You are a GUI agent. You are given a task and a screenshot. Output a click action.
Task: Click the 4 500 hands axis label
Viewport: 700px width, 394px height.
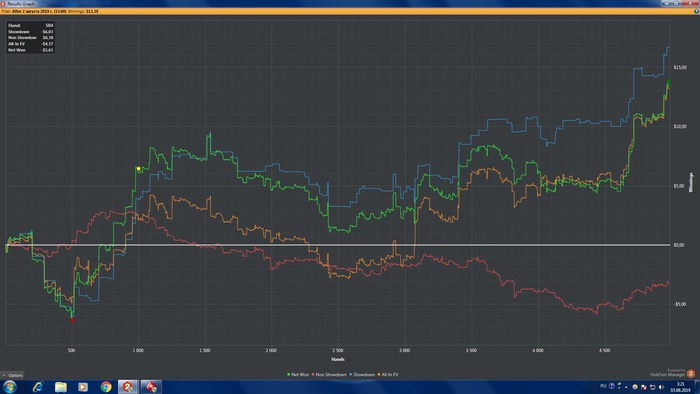(x=604, y=351)
